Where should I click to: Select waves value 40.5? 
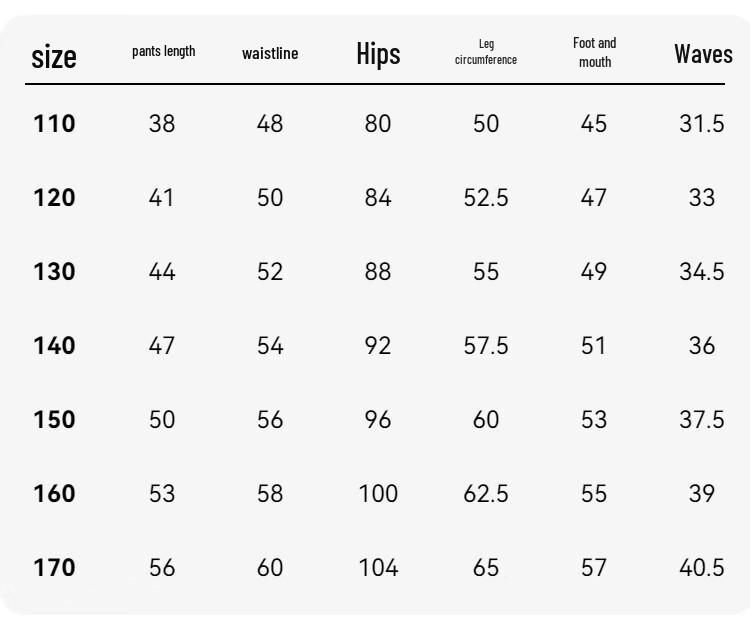click(x=702, y=567)
